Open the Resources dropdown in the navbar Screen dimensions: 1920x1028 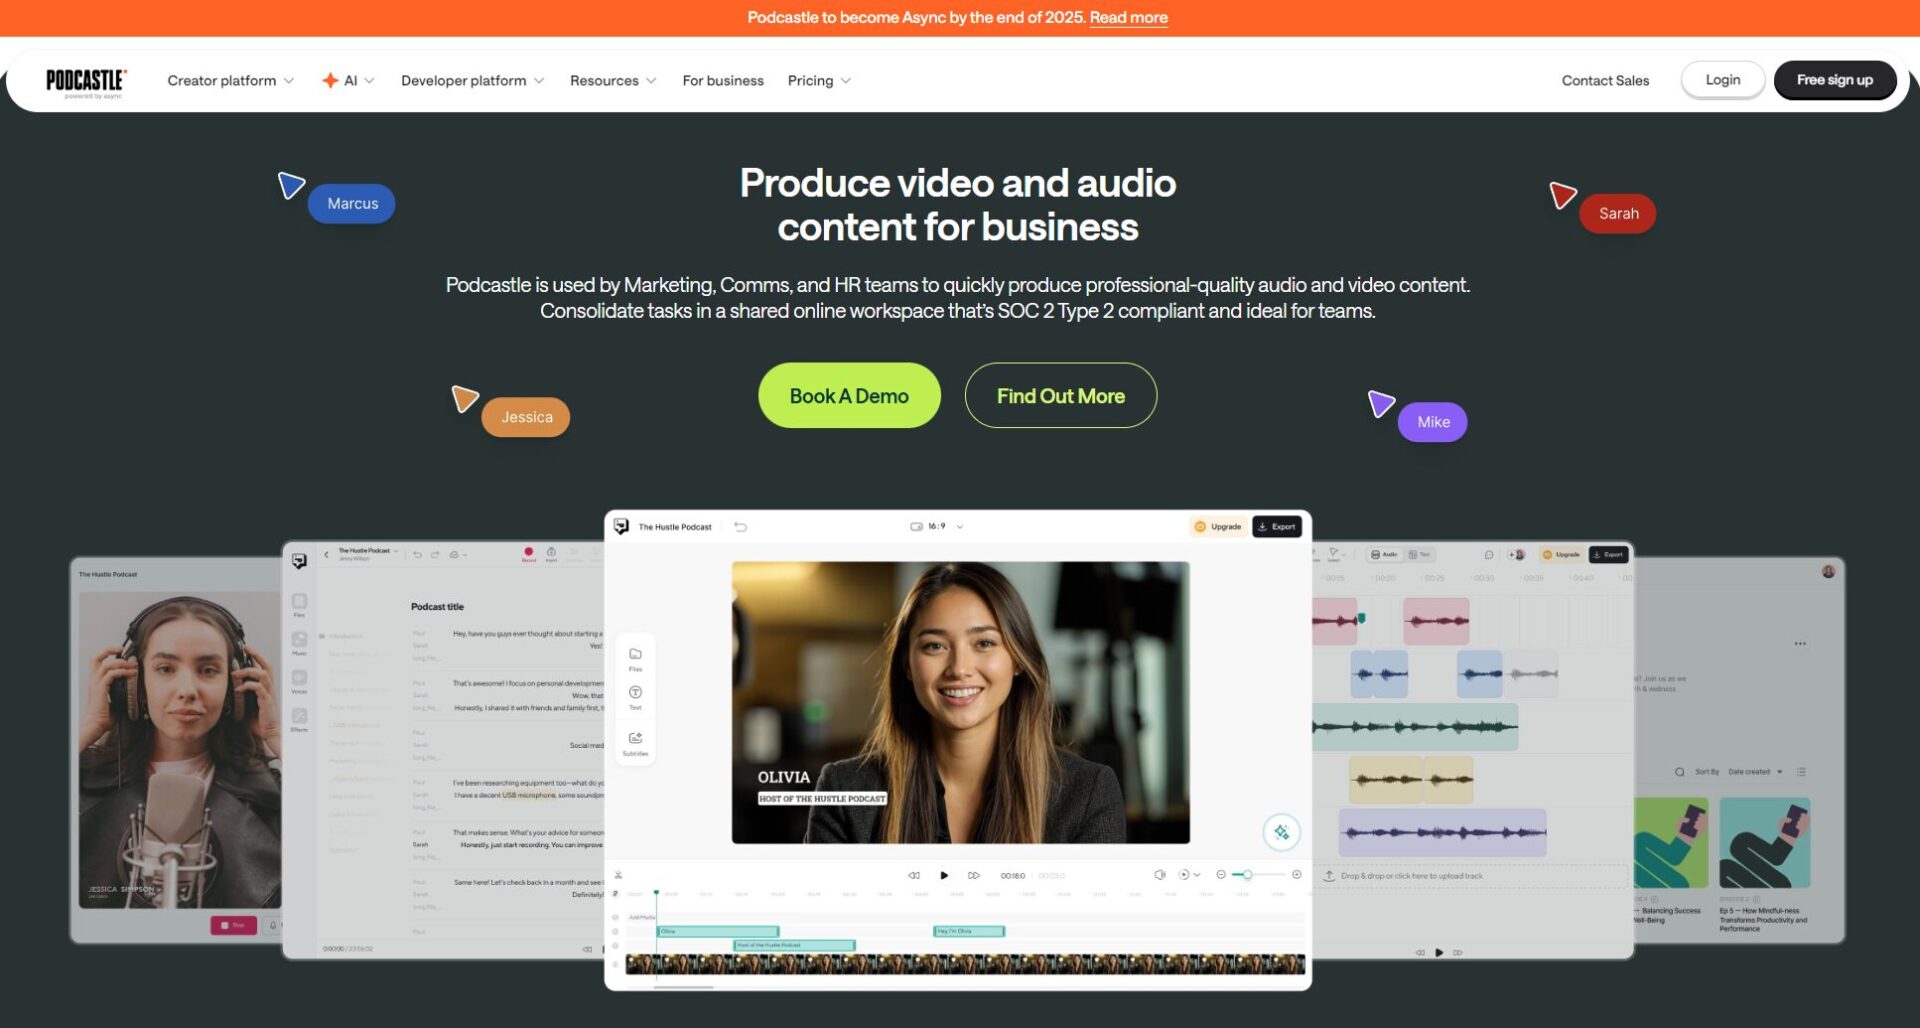612,80
